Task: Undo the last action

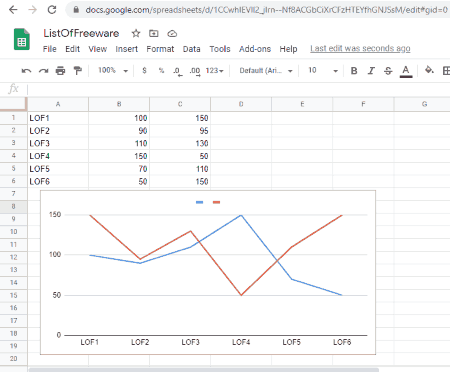Action: (26, 71)
